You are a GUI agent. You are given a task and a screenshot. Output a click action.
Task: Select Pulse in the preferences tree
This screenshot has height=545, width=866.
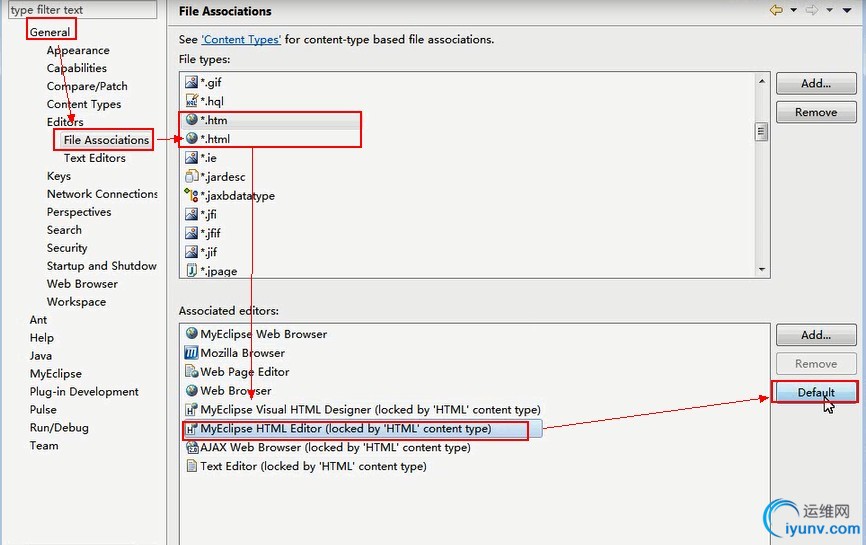coord(43,410)
